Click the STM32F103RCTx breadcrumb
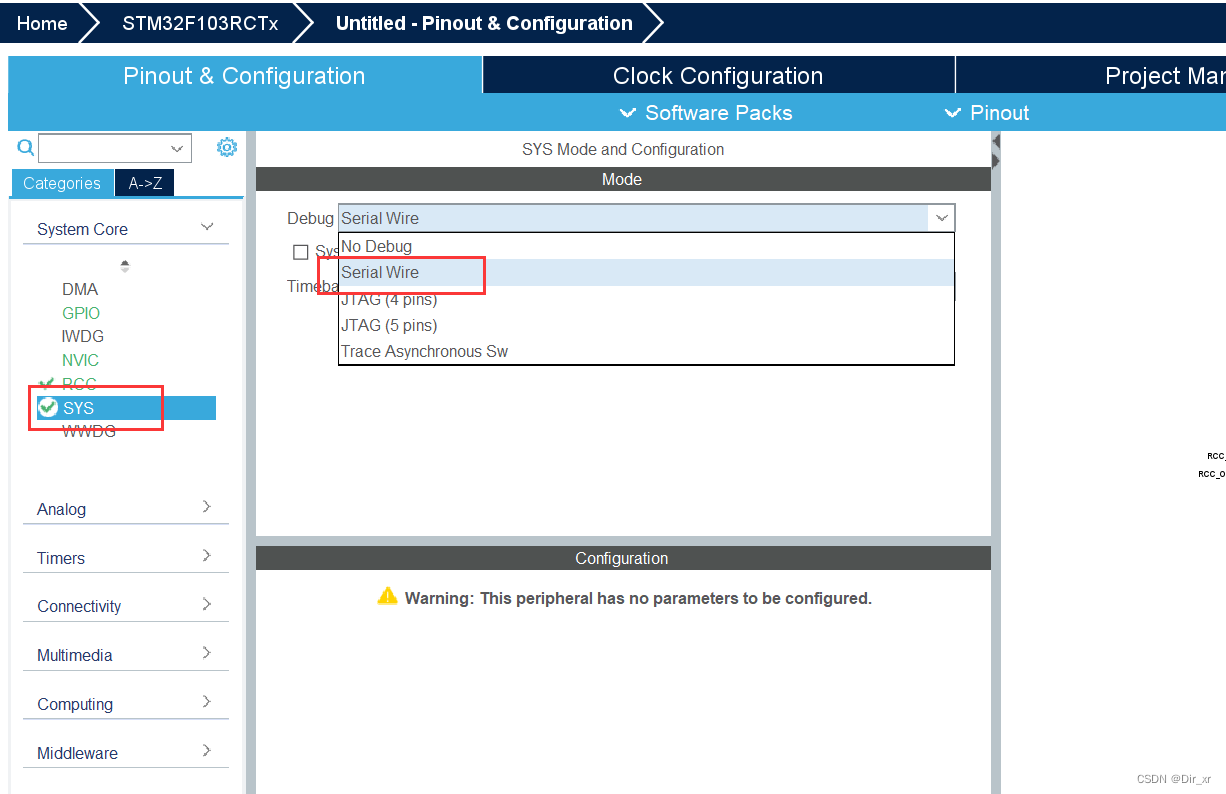Image resolution: width=1226 pixels, height=794 pixels. point(200,23)
